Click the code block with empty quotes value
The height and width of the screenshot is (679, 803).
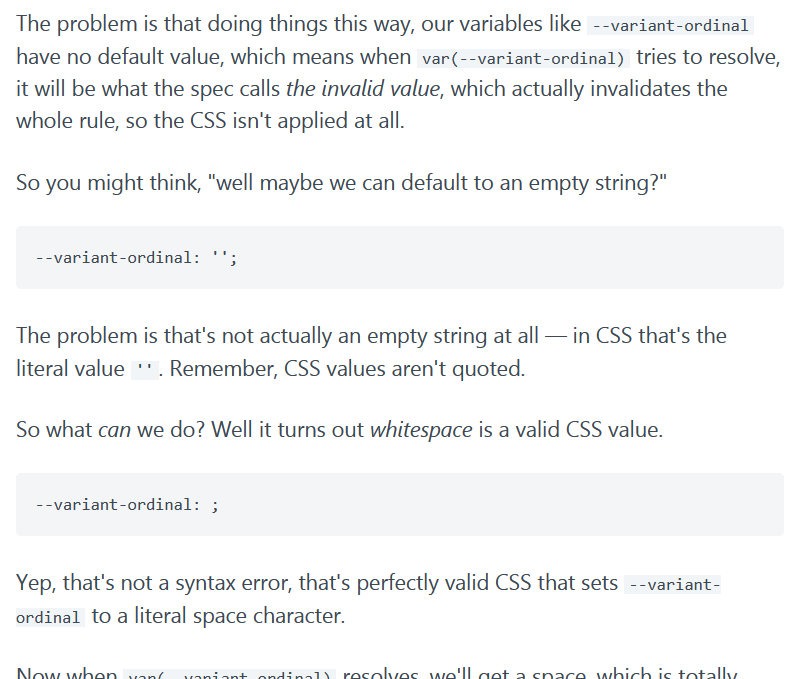pyautogui.click(x=399, y=258)
